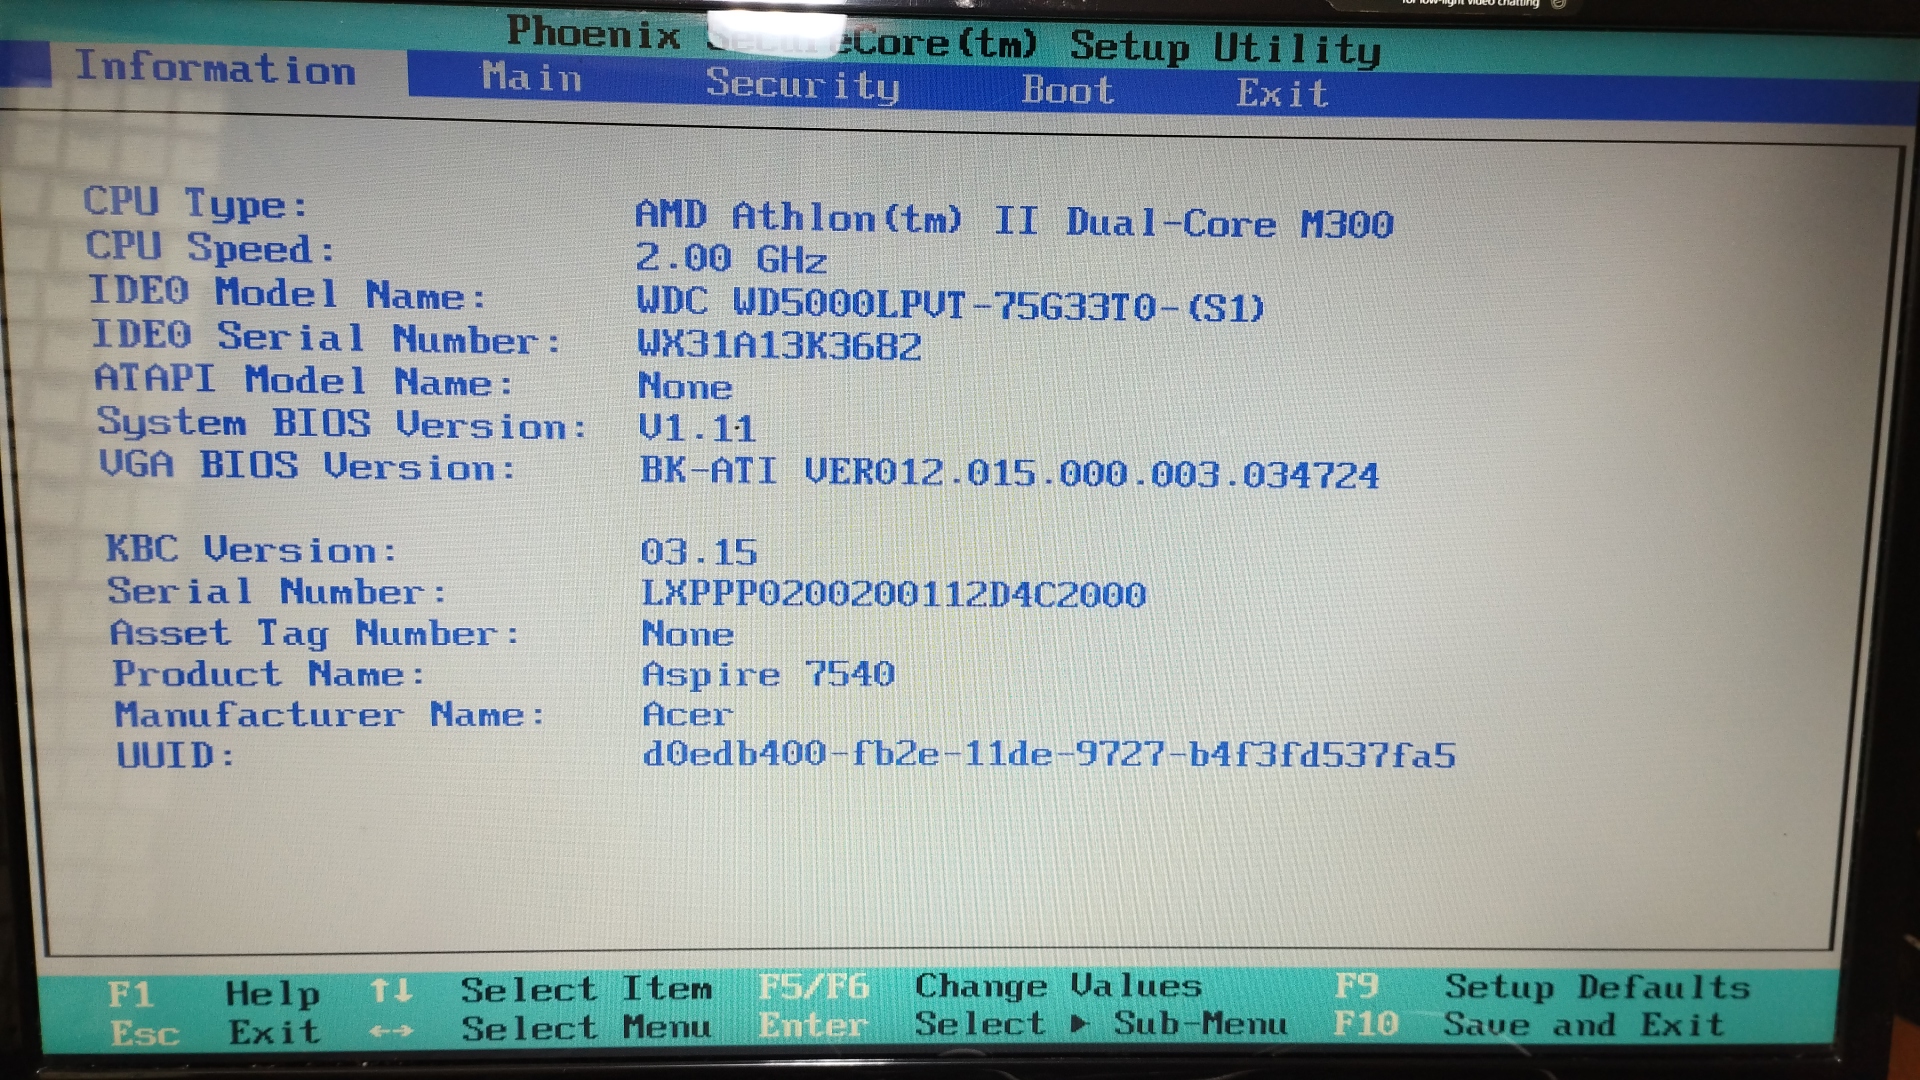Click the AMD Athlon II Dual-Core M300 value
The height and width of the screenshot is (1080, 1920).
[x=1014, y=220]
